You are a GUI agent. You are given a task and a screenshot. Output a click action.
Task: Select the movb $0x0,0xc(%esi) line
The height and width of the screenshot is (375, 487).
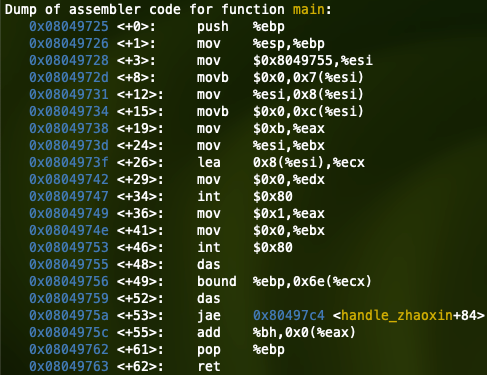click(x=280, y=111)
